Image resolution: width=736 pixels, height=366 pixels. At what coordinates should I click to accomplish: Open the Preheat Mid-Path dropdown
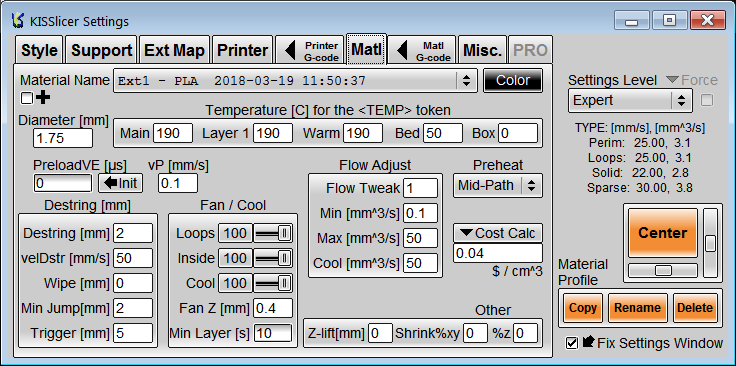click(x=498, y=185)
